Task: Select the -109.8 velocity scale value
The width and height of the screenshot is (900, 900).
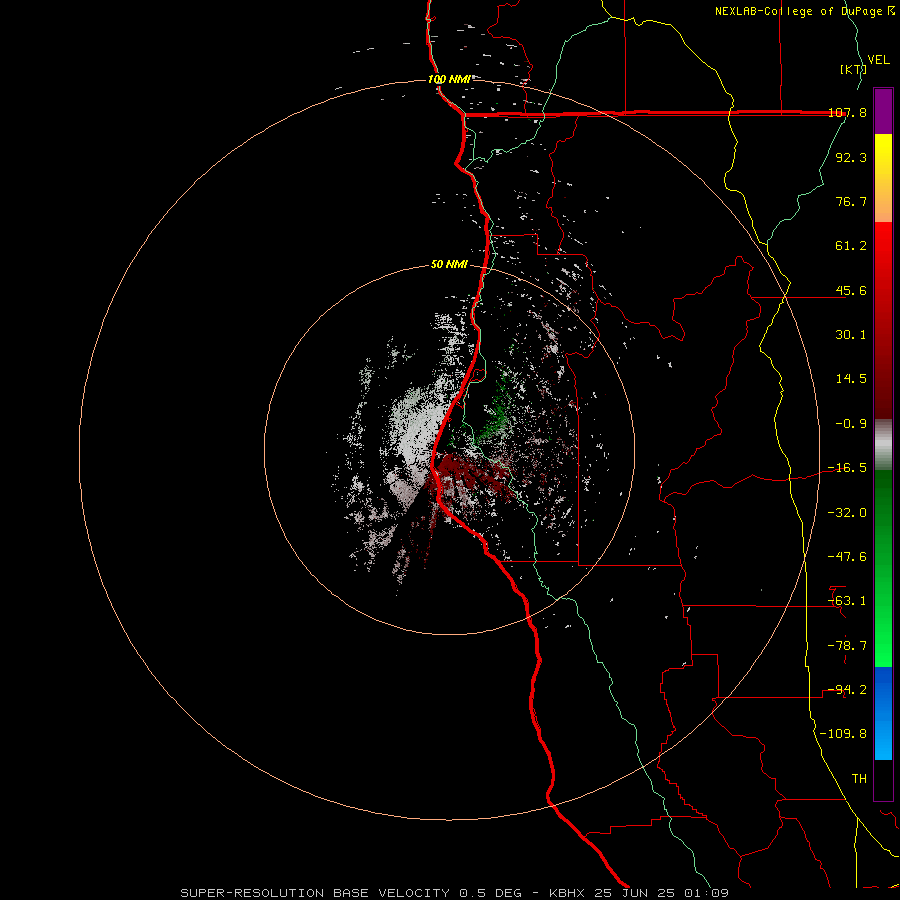Action: point(843,734)
